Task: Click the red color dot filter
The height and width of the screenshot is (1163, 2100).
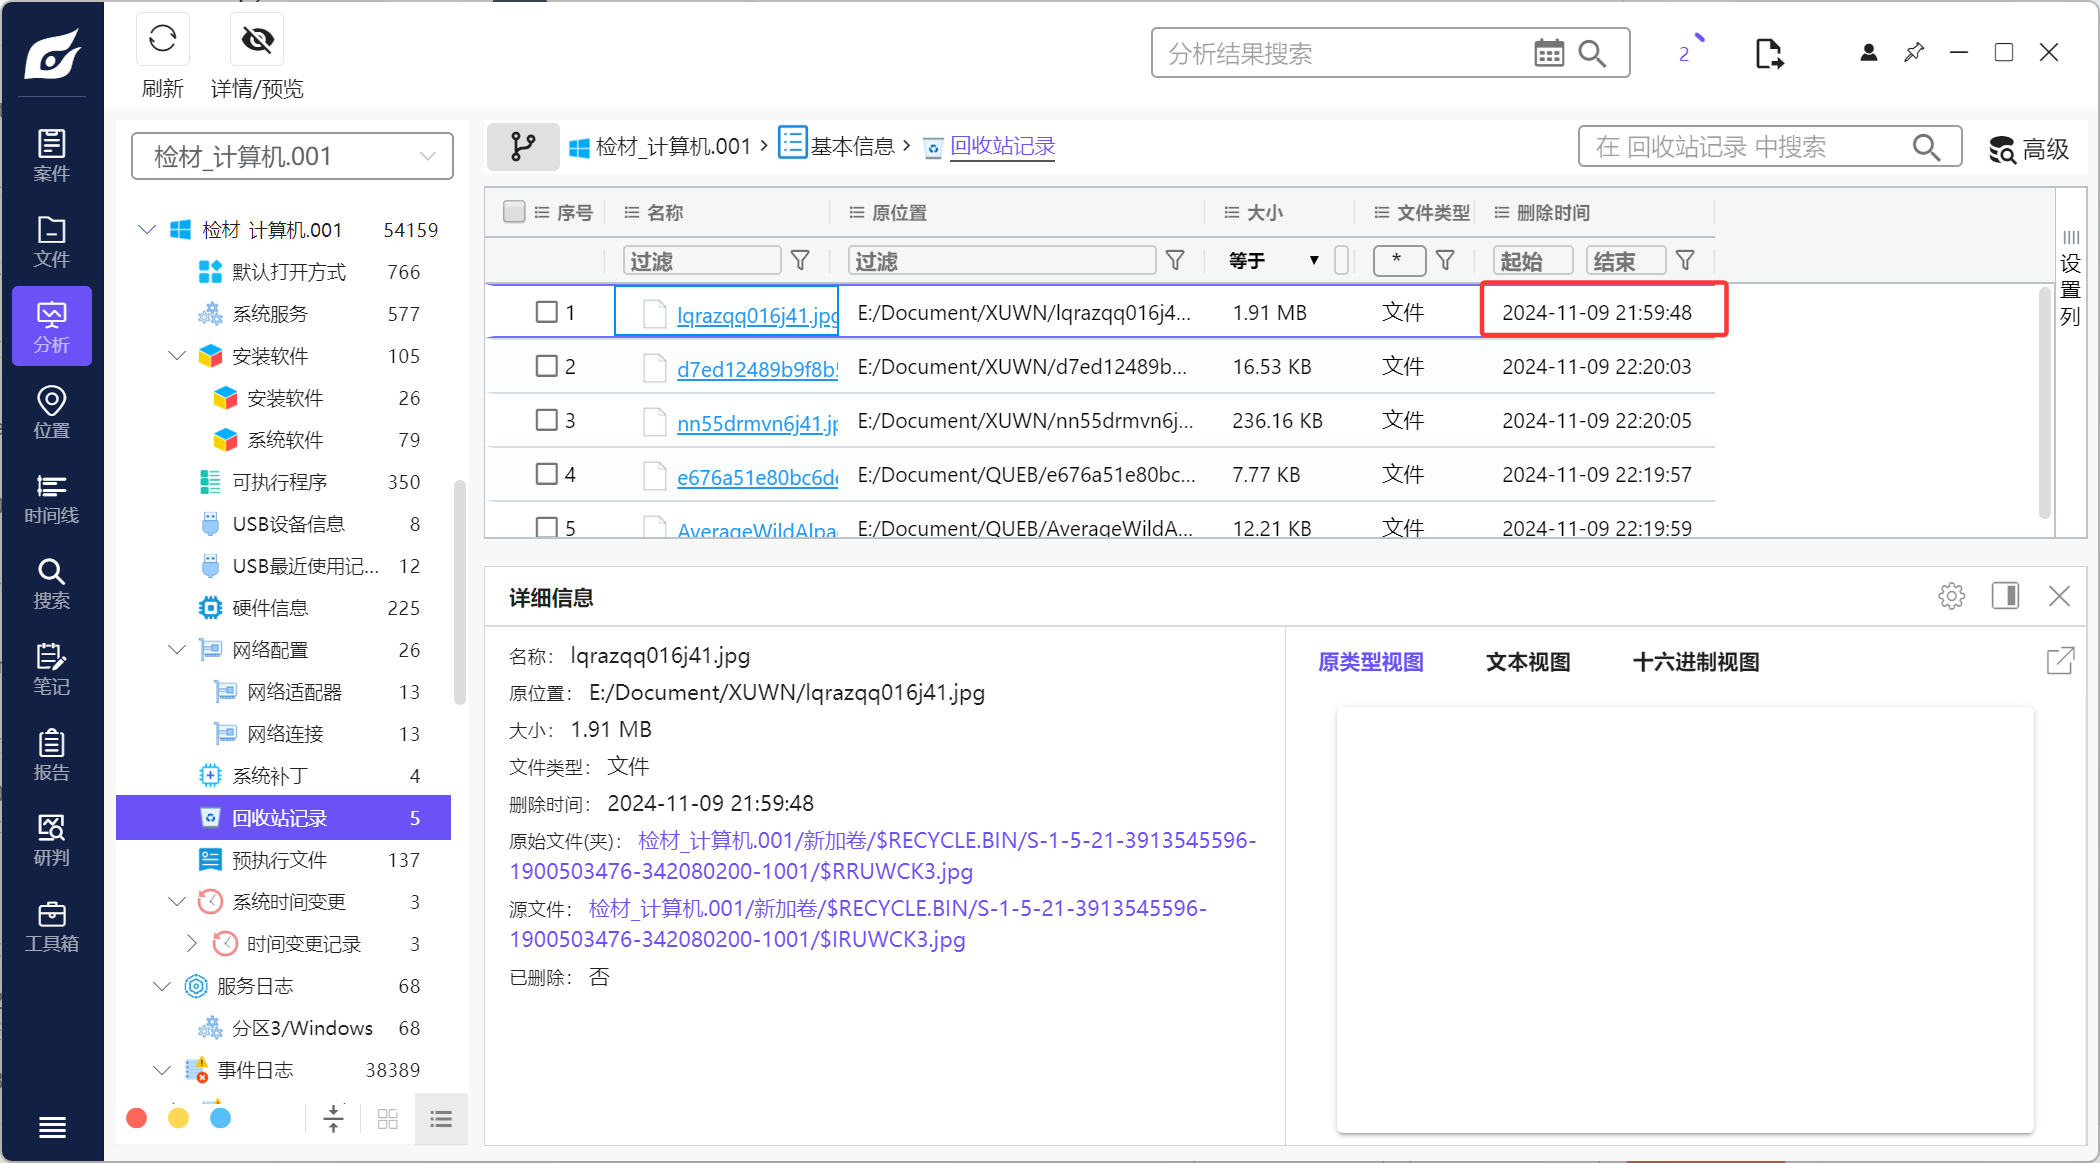Action: (137, 1118)
